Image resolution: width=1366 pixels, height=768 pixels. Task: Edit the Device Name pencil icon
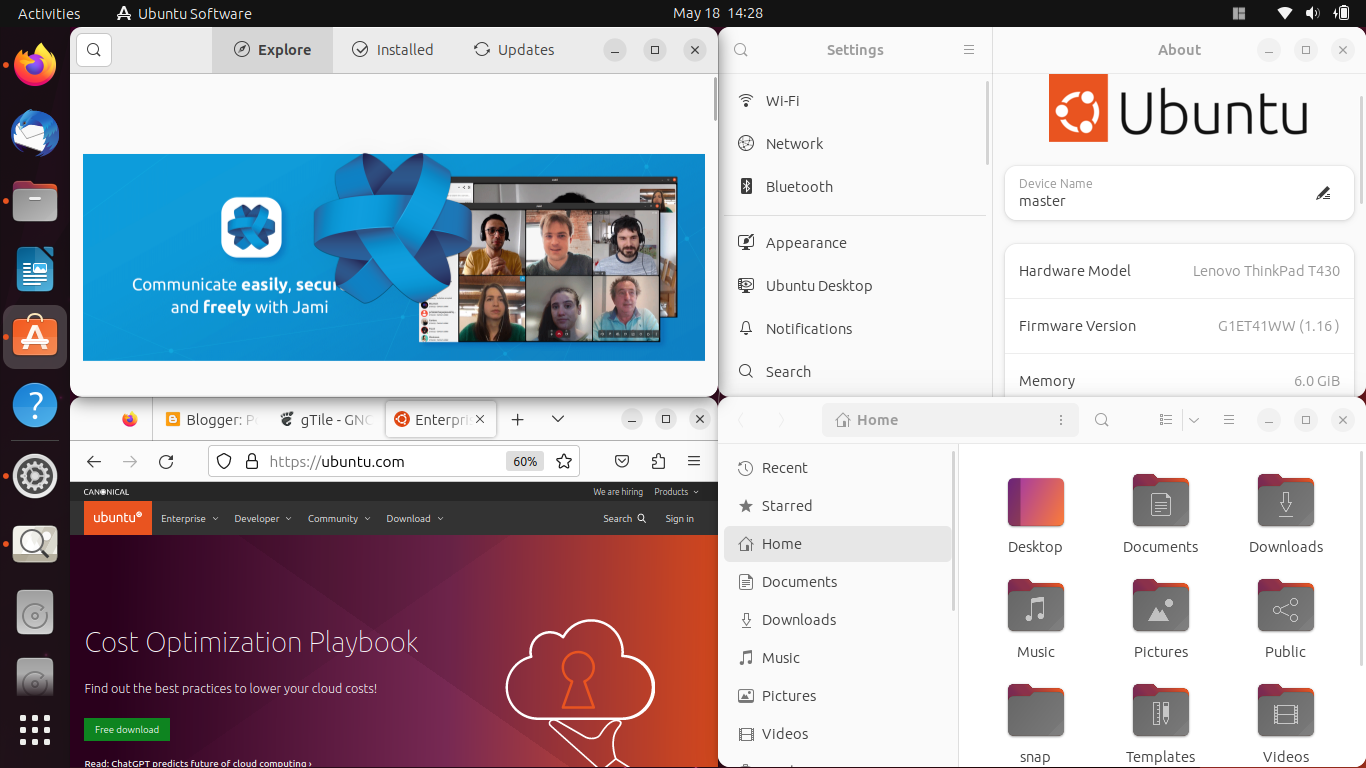coord(1323,193)
